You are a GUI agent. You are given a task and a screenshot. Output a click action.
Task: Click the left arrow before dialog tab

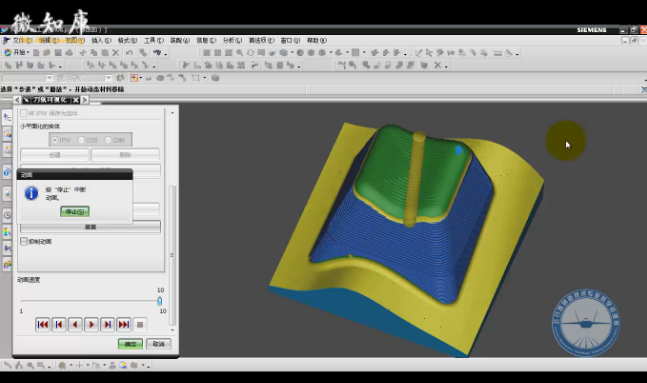click(x=17, y=100)
